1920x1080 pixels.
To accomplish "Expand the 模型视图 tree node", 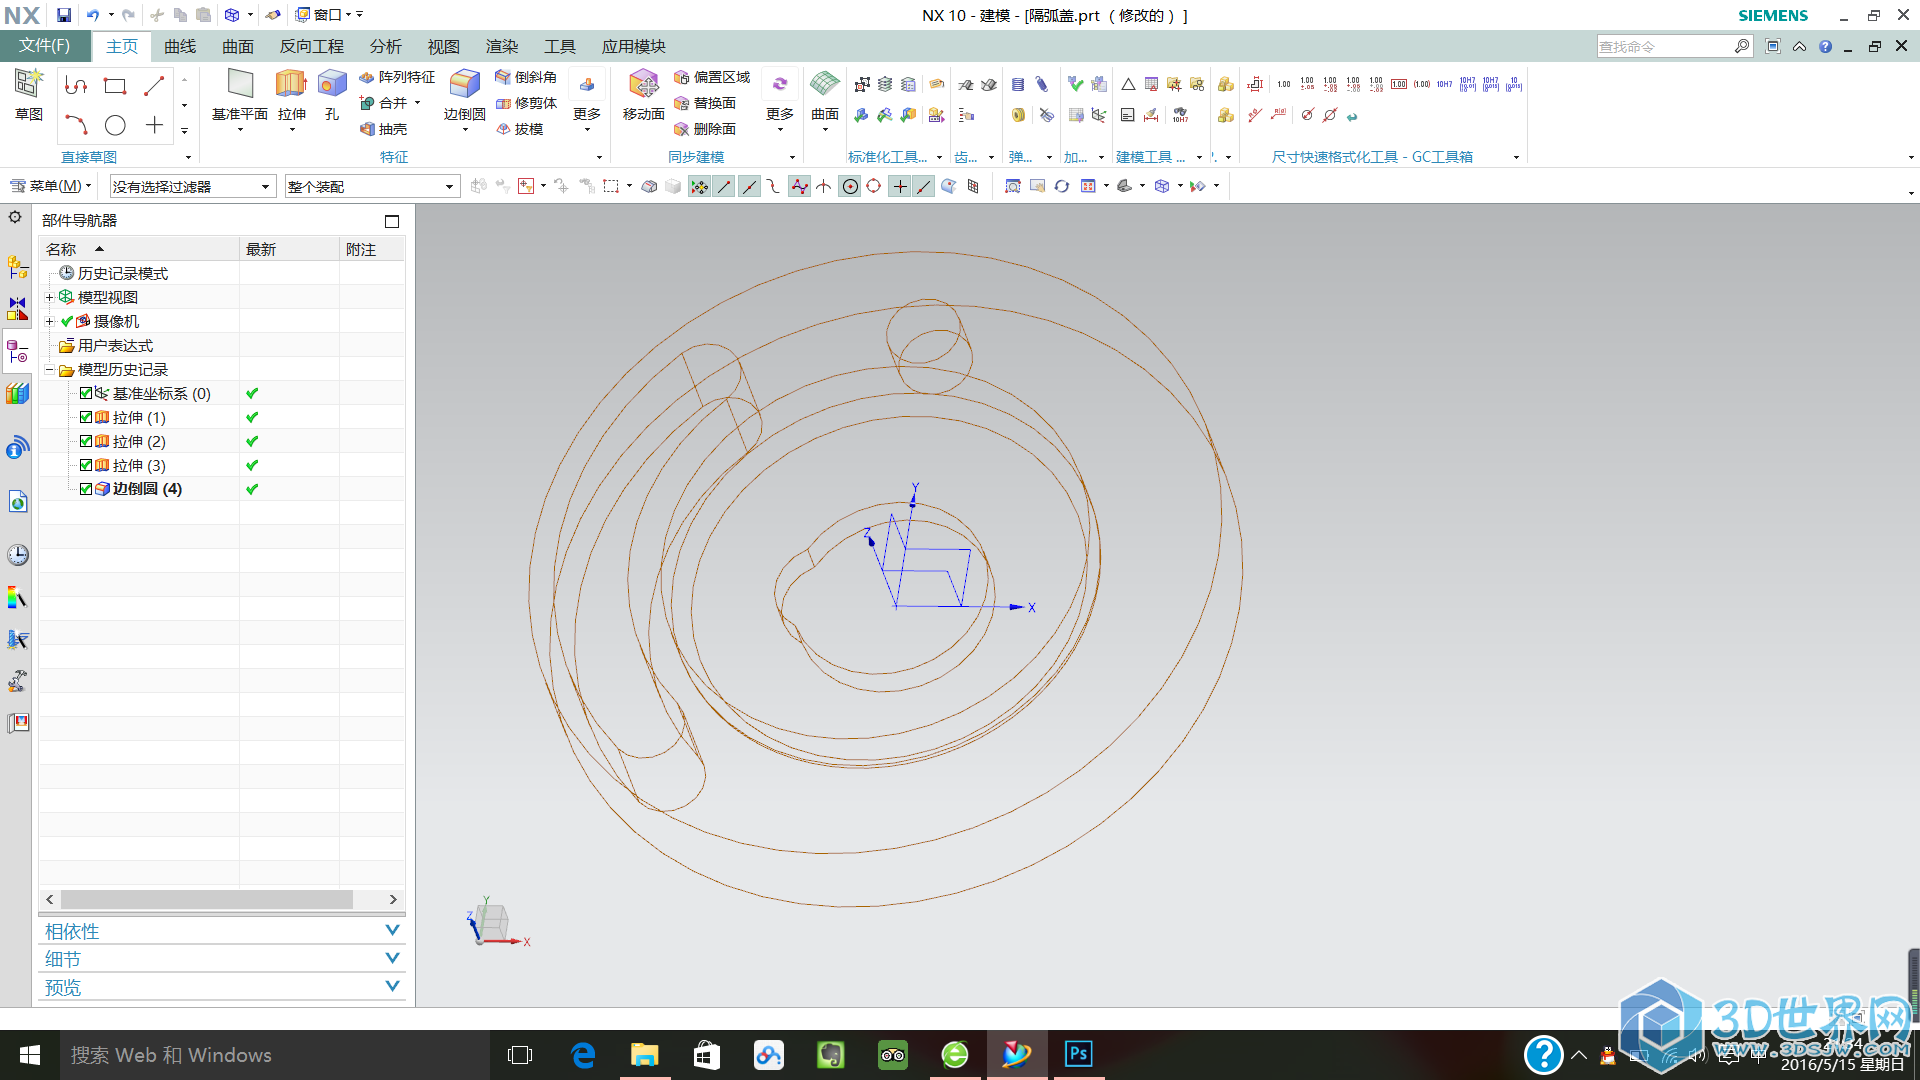I will click(x=49, y=297).
